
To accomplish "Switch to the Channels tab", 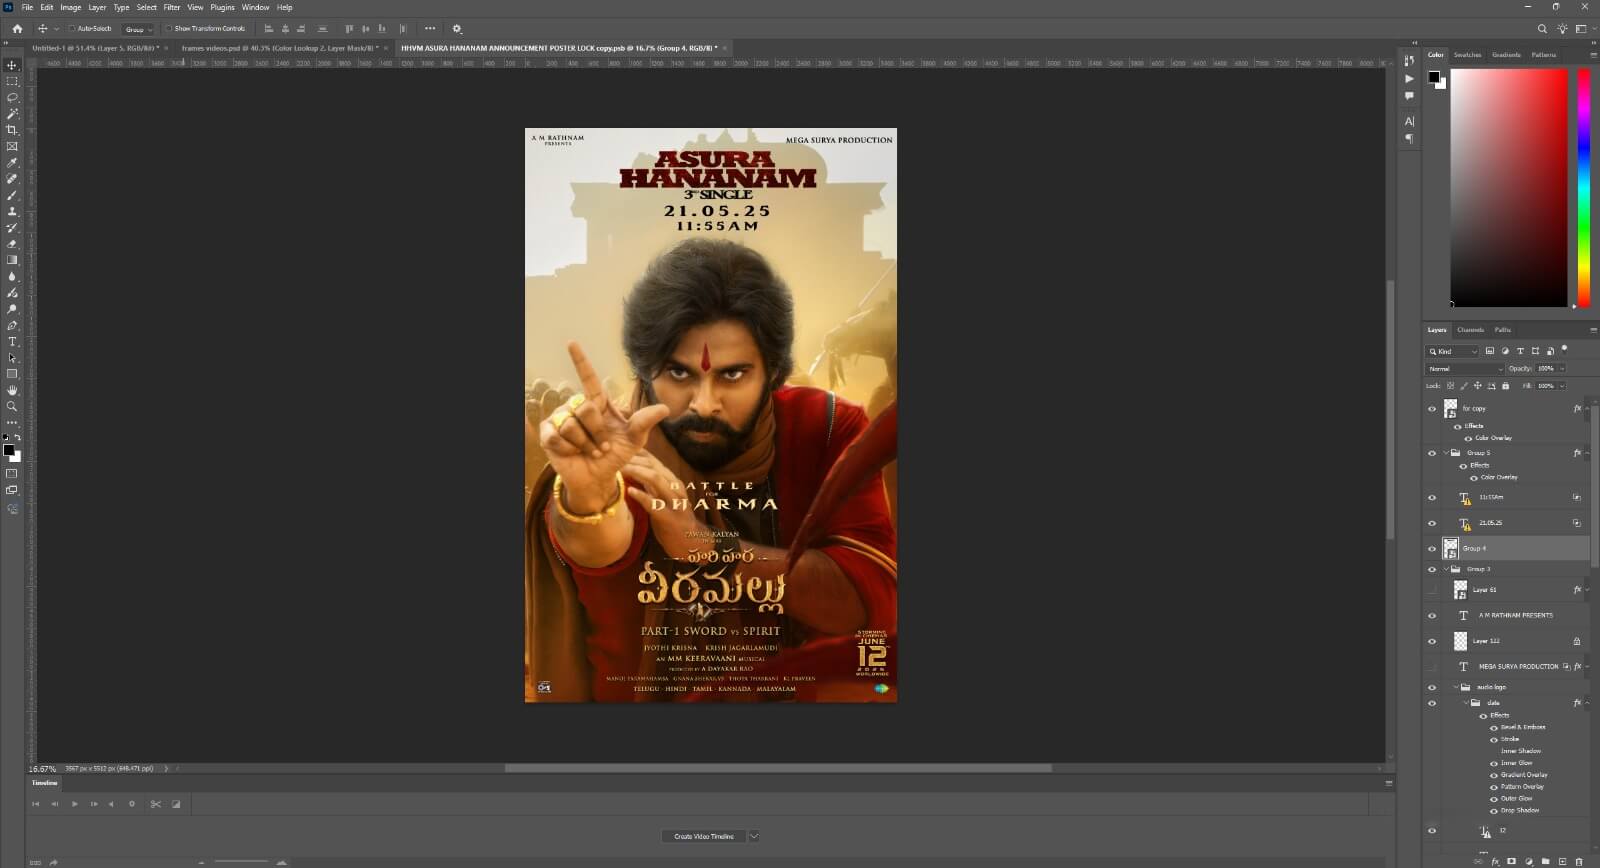I will click(x=1470, y=330).
